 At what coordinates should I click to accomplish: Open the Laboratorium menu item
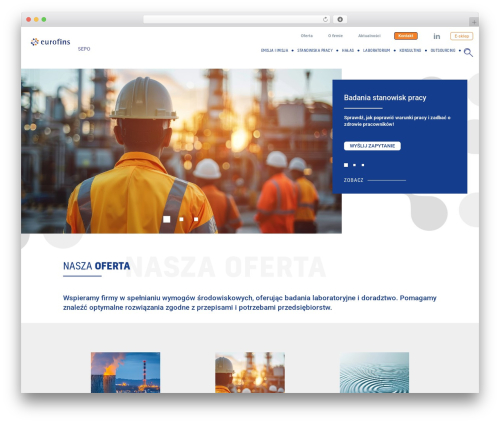pos(376,50)
